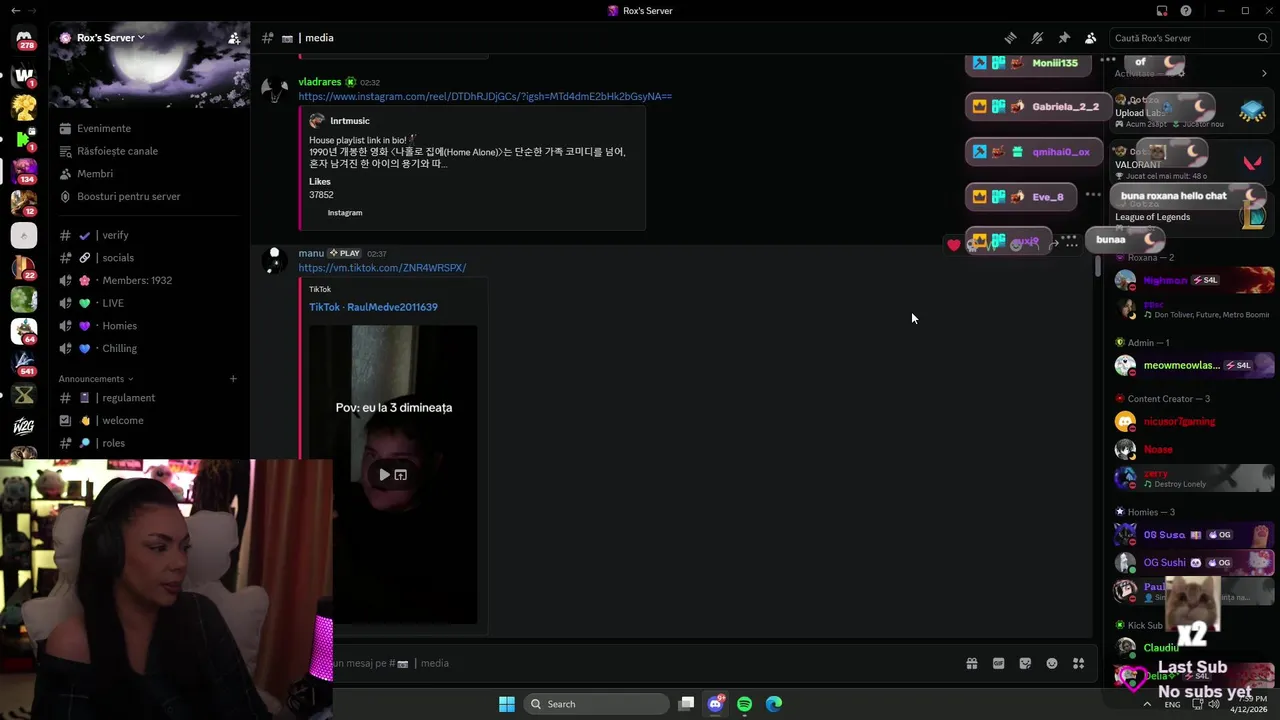Open the W server icon
The image size is (1280, 720).
tap(24, 75)
